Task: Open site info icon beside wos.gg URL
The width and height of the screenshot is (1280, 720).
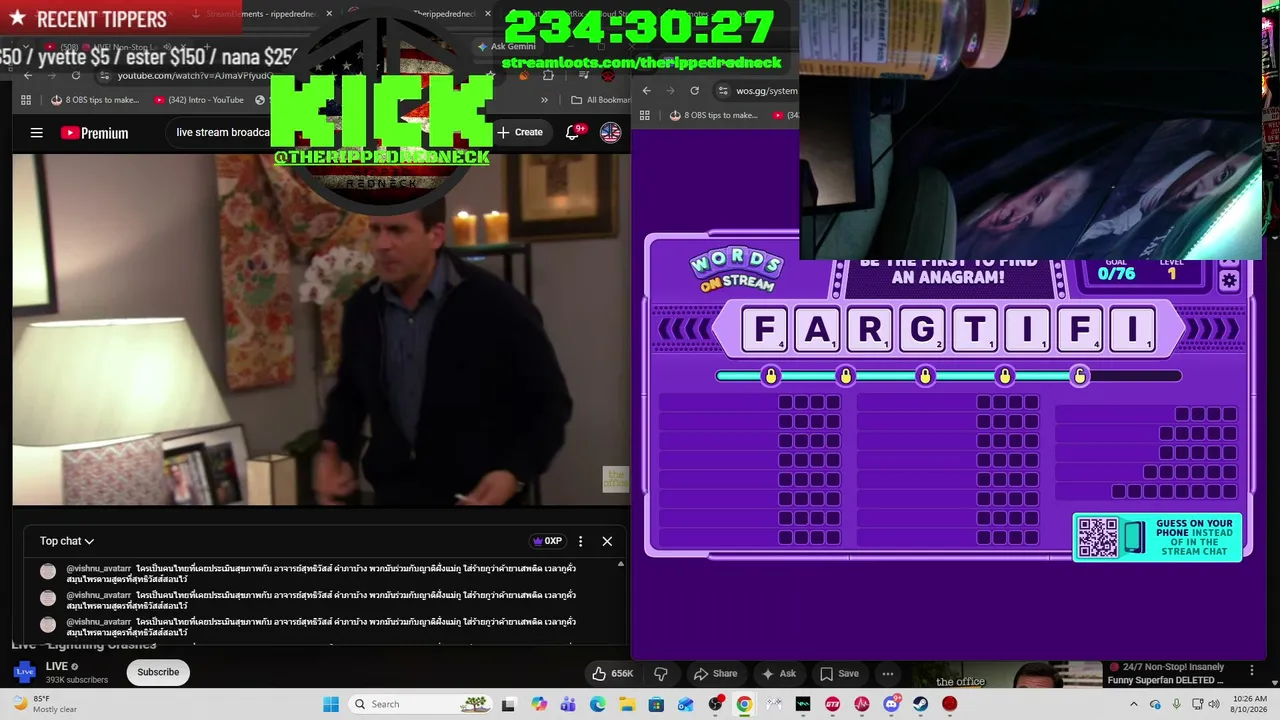Action: coord(723,90)
